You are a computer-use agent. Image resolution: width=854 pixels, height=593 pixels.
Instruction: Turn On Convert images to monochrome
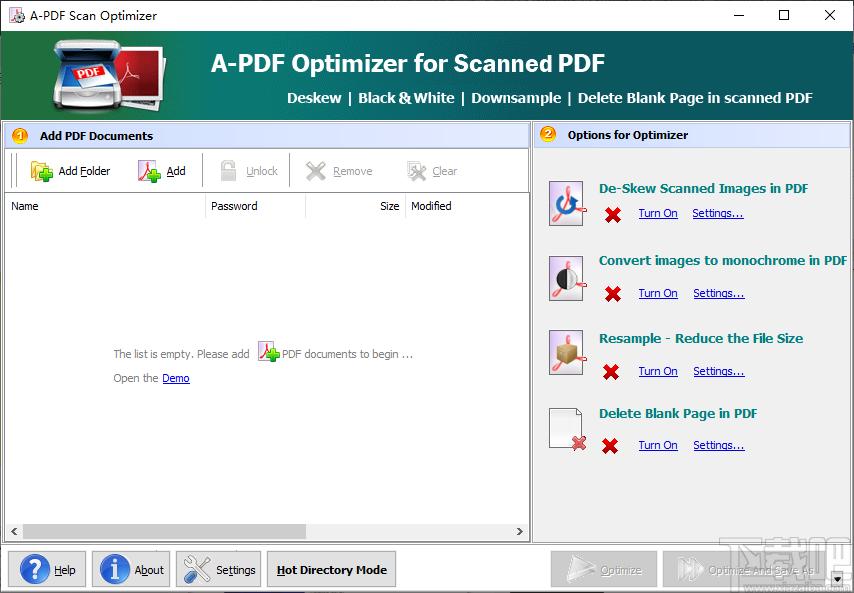click(658, 293)
